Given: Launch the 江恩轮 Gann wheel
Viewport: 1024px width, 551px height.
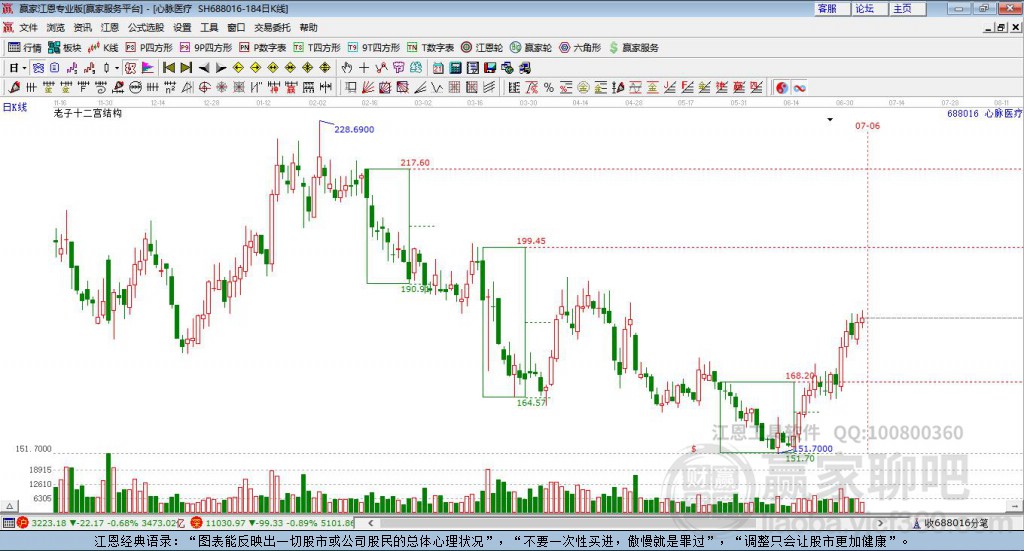Looking at the screenshot, I should [482, 48].
